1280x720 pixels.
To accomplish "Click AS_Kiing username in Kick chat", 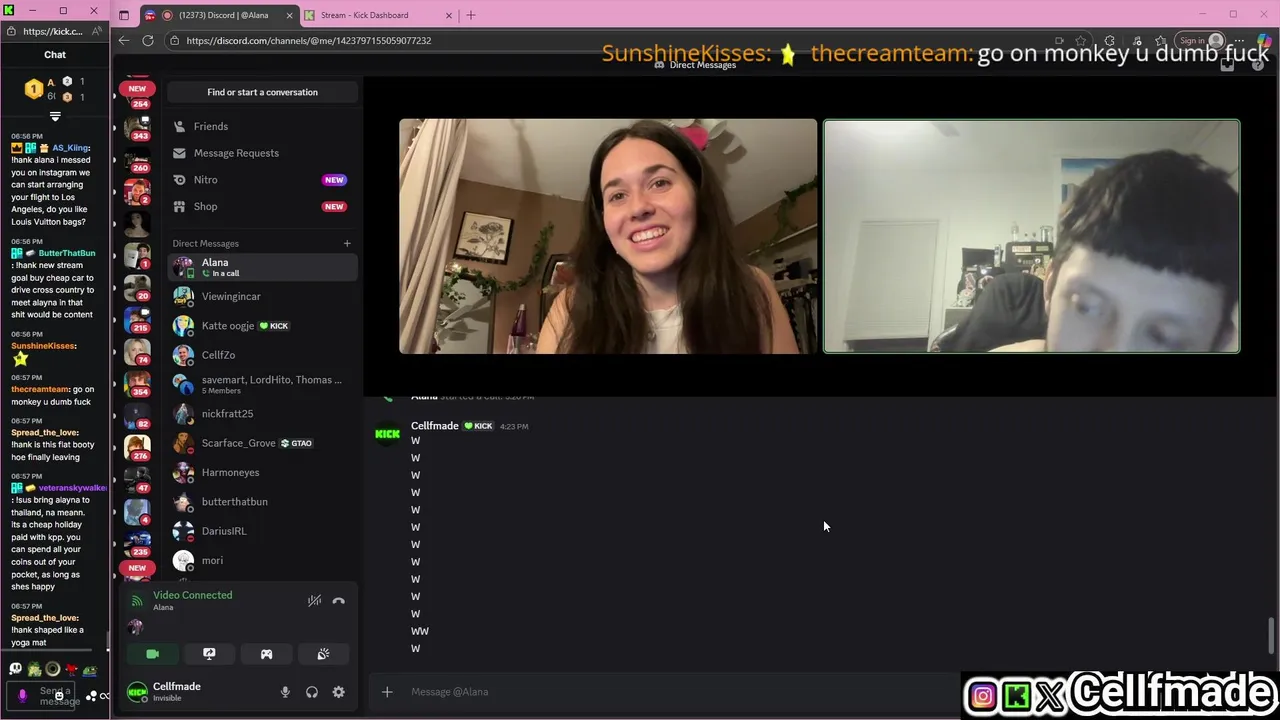I will point(71,148).
